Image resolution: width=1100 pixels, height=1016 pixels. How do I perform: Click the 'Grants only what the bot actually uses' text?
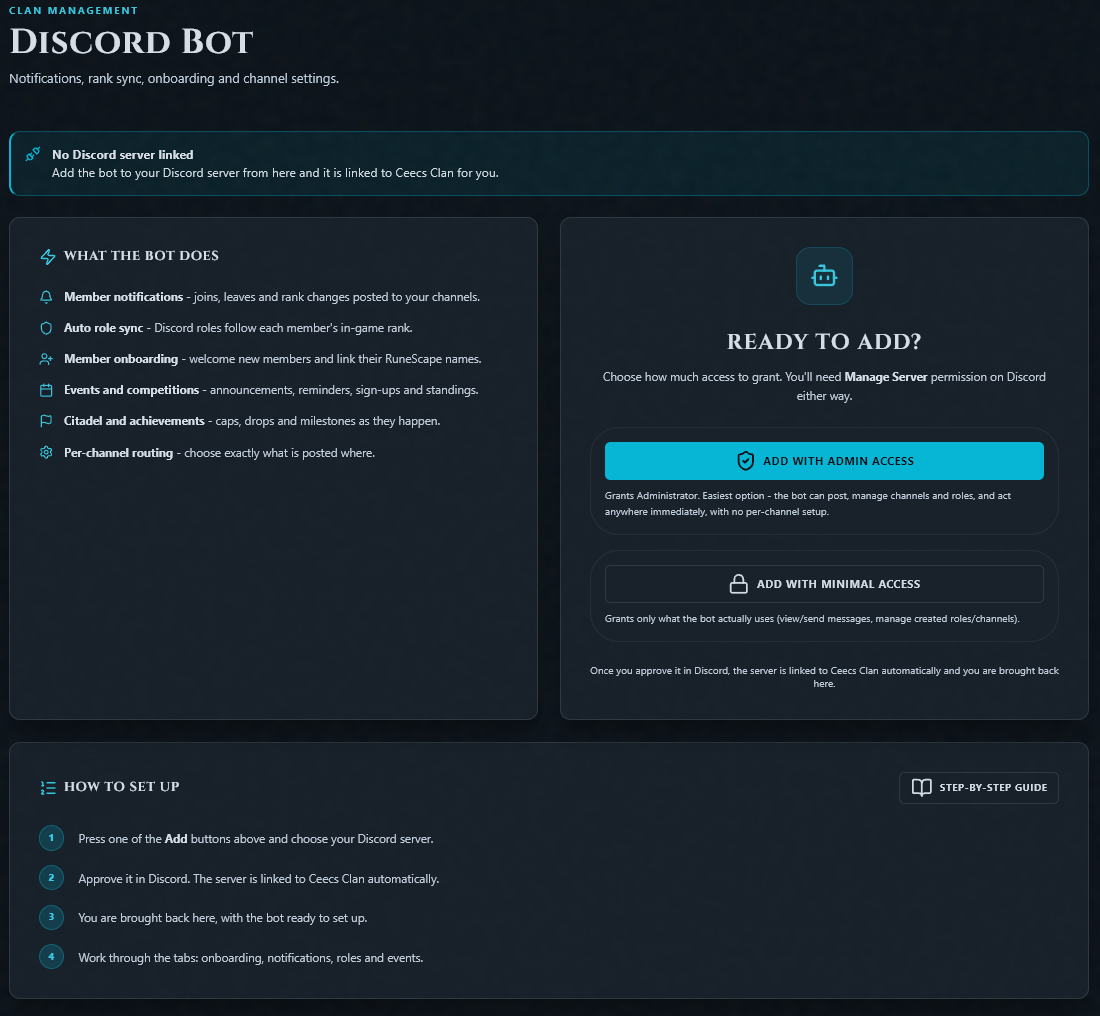click(812, 619)
